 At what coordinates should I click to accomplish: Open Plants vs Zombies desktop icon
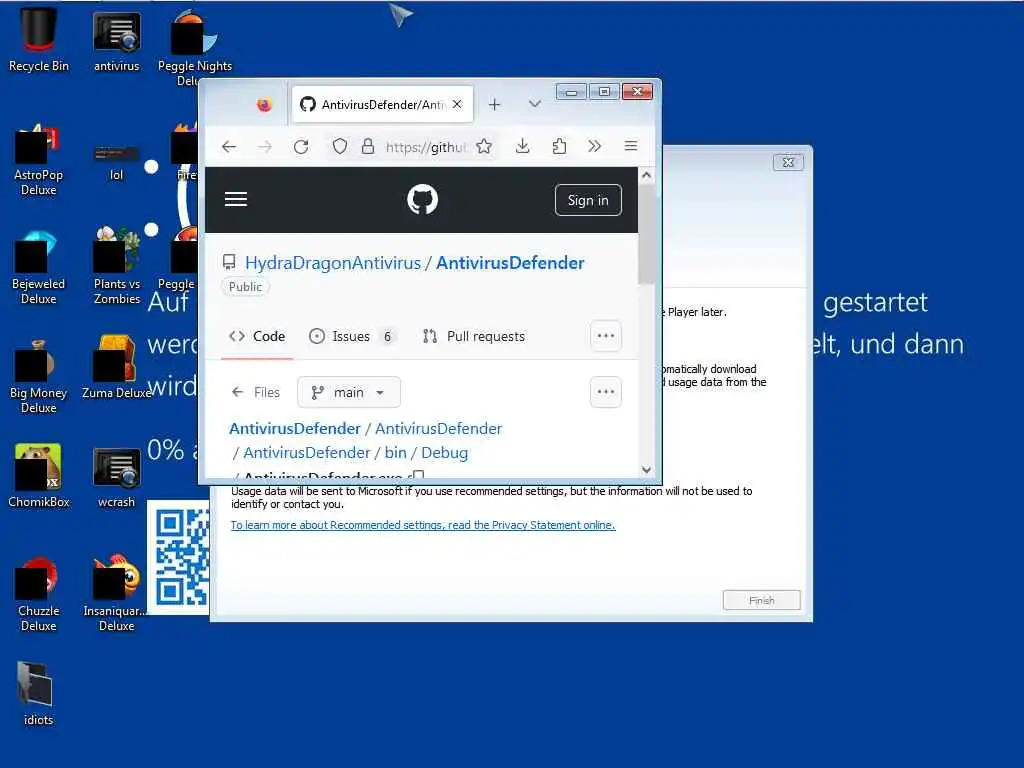pyautogui.click(x=116, y=266)
